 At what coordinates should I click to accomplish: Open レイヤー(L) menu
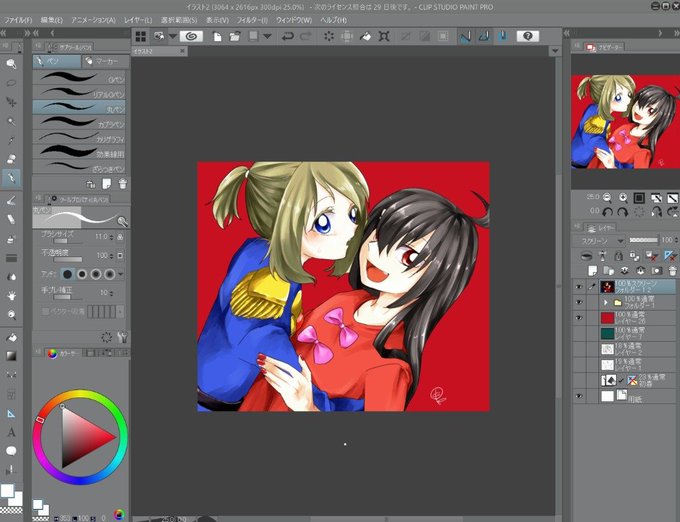tap(138, 20)
